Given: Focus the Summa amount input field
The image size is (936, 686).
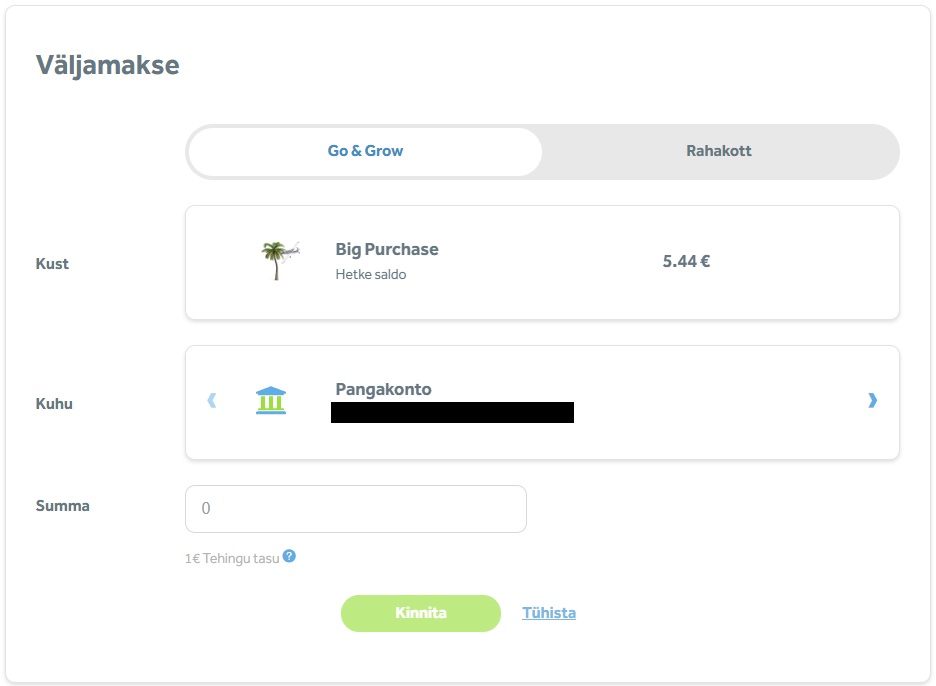Looking at the screenshot, I should (355, 509).
